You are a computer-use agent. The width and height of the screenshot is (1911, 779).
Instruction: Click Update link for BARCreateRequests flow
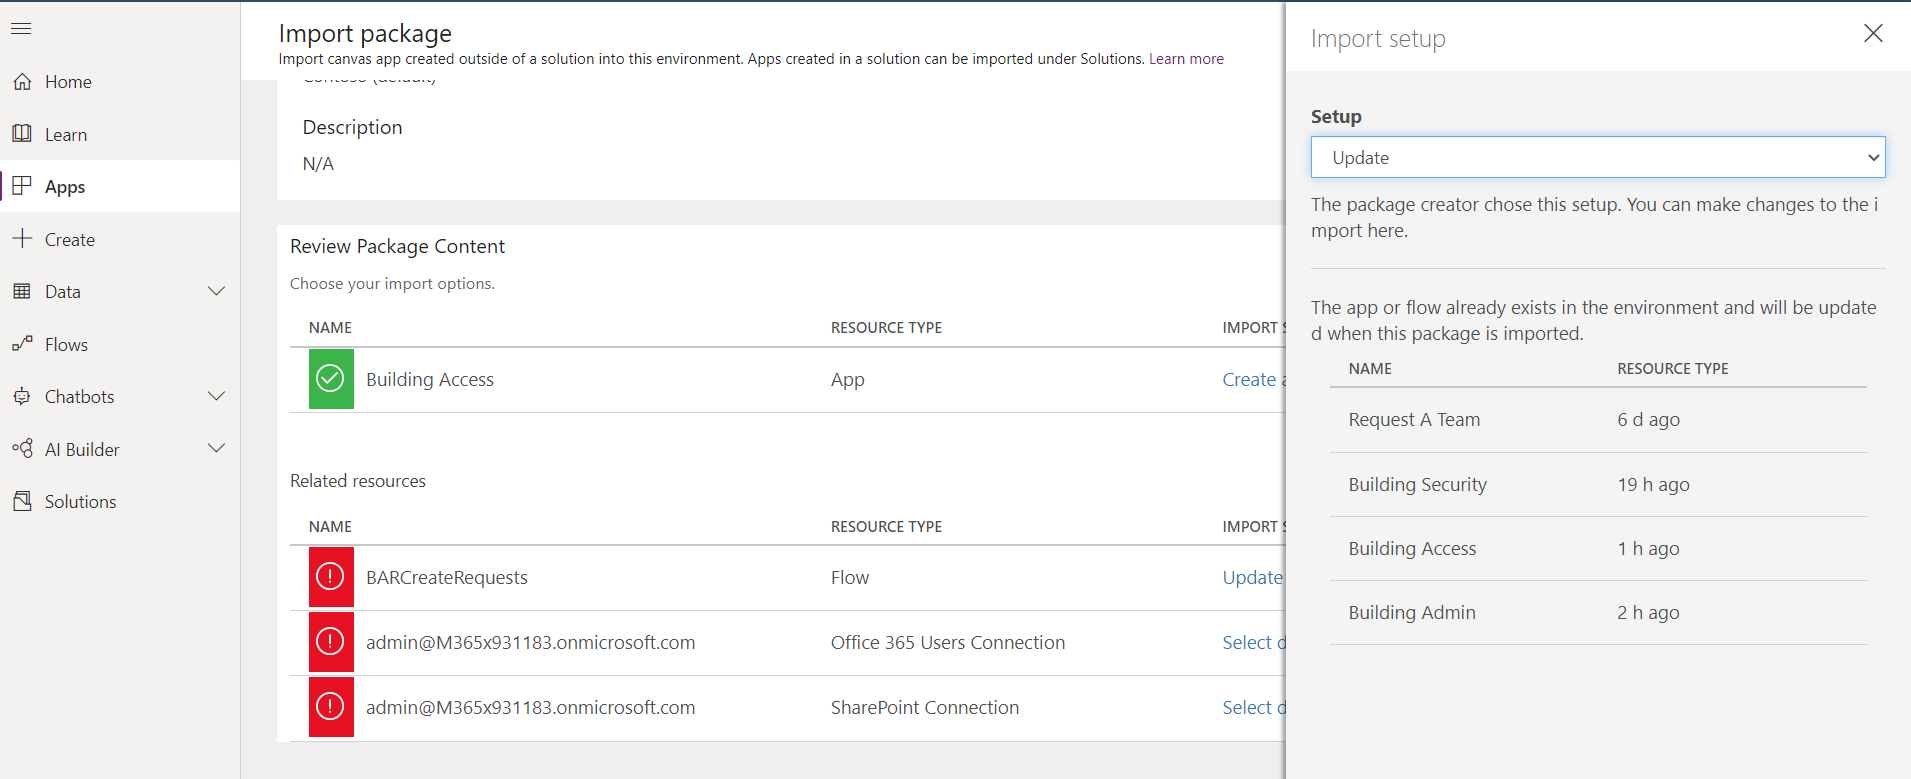1252,577
